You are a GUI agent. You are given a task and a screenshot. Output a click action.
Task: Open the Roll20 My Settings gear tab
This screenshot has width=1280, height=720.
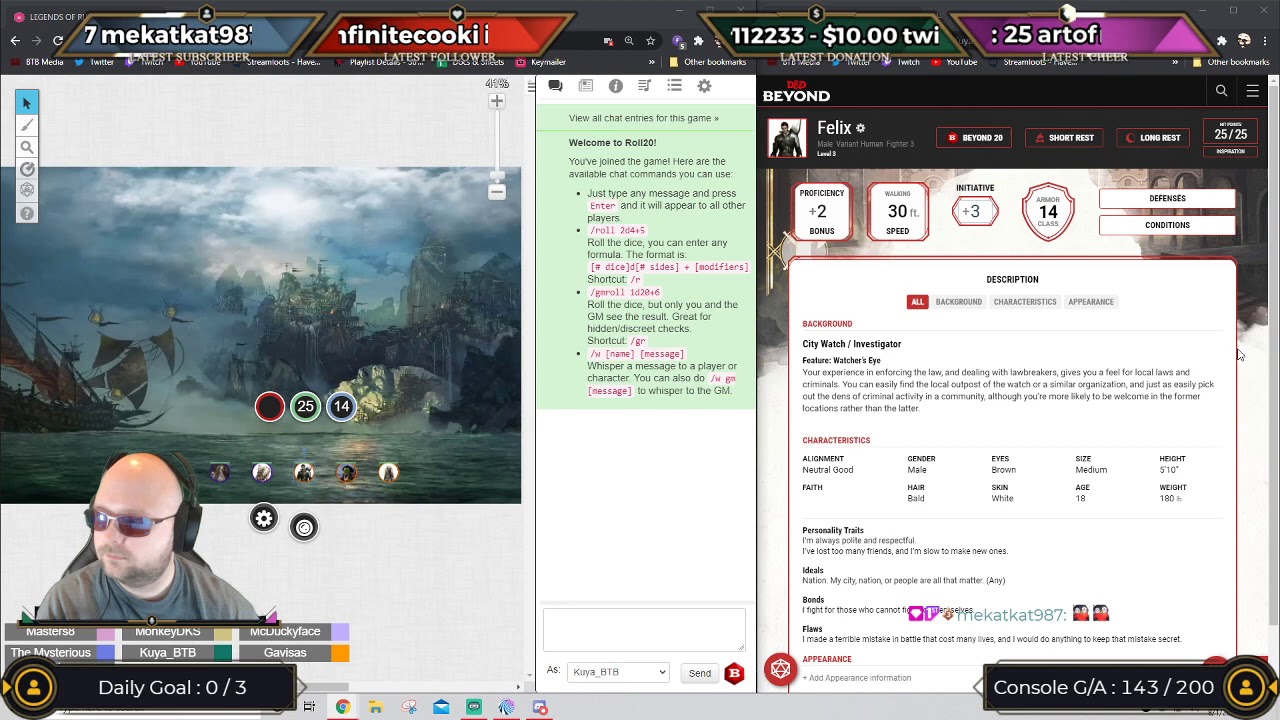coord(704,86)
